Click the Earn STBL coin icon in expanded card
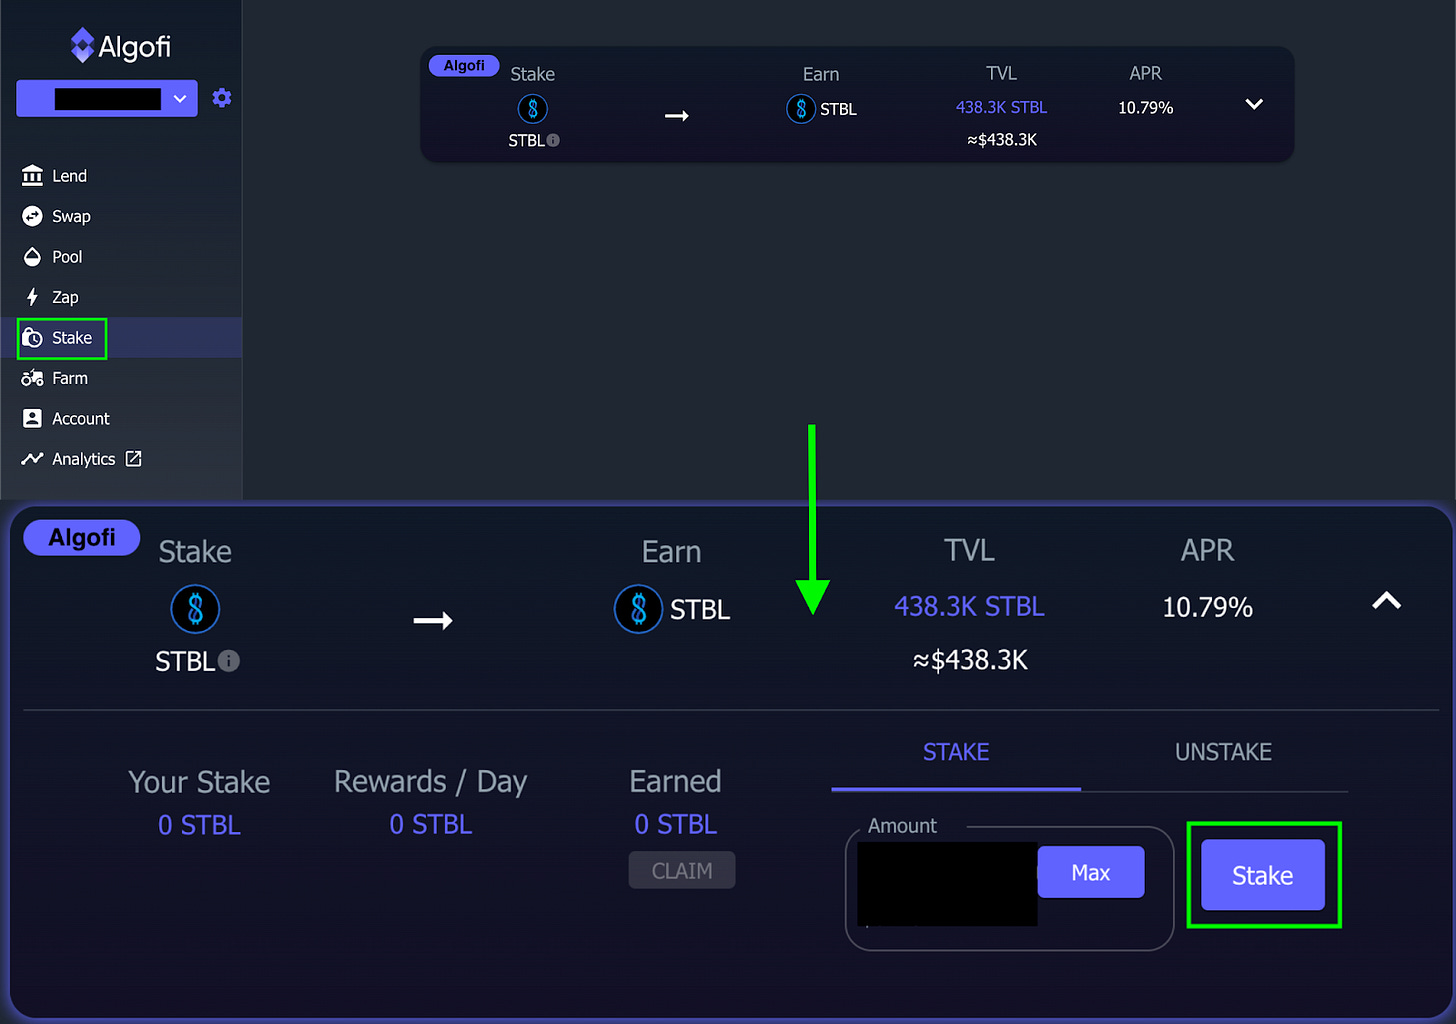The height and width of the screenshot is (1024, 1456). tap(638, 609)
